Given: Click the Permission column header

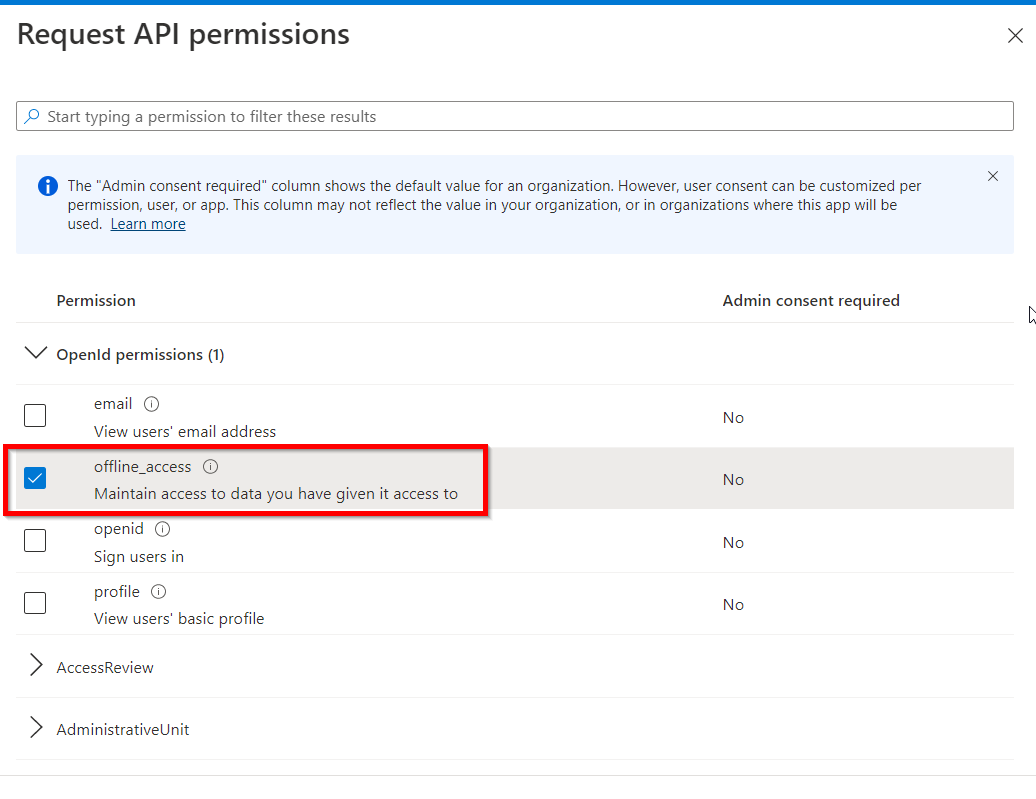Looking at the screenshot, I should tap(96, 300).
